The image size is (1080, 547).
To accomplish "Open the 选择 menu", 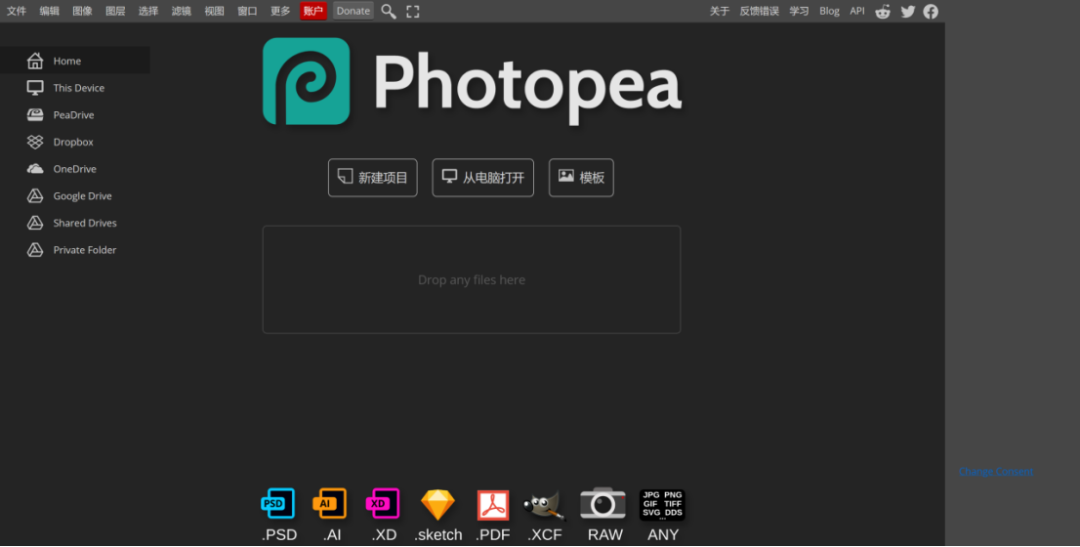I will 148,11.
